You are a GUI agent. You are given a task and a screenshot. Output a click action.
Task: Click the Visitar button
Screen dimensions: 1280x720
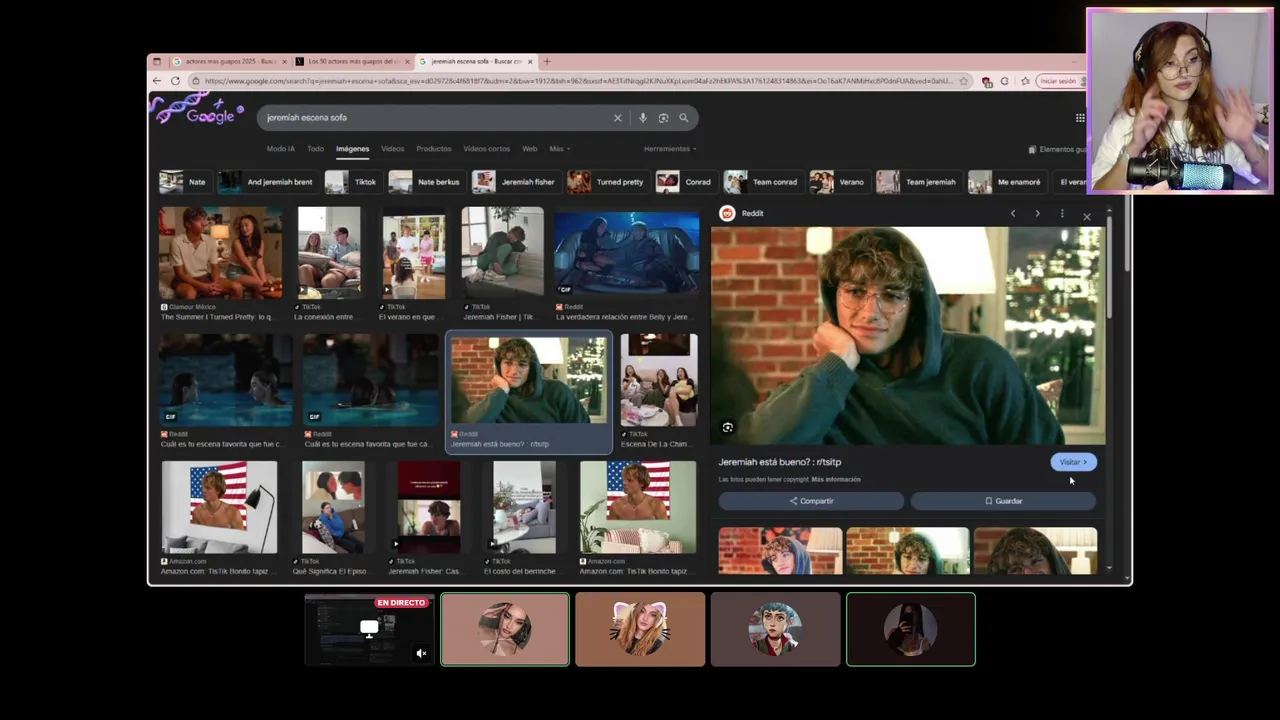click(x=1073, y=462)
